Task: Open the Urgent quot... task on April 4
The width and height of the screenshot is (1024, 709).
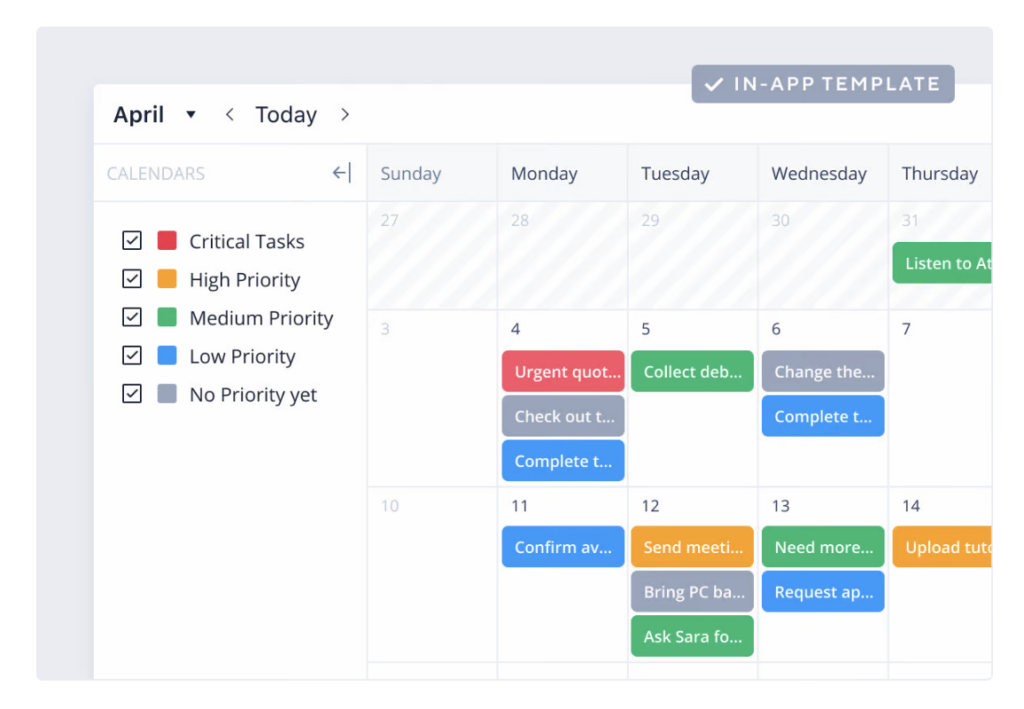Action: [562, 371]
